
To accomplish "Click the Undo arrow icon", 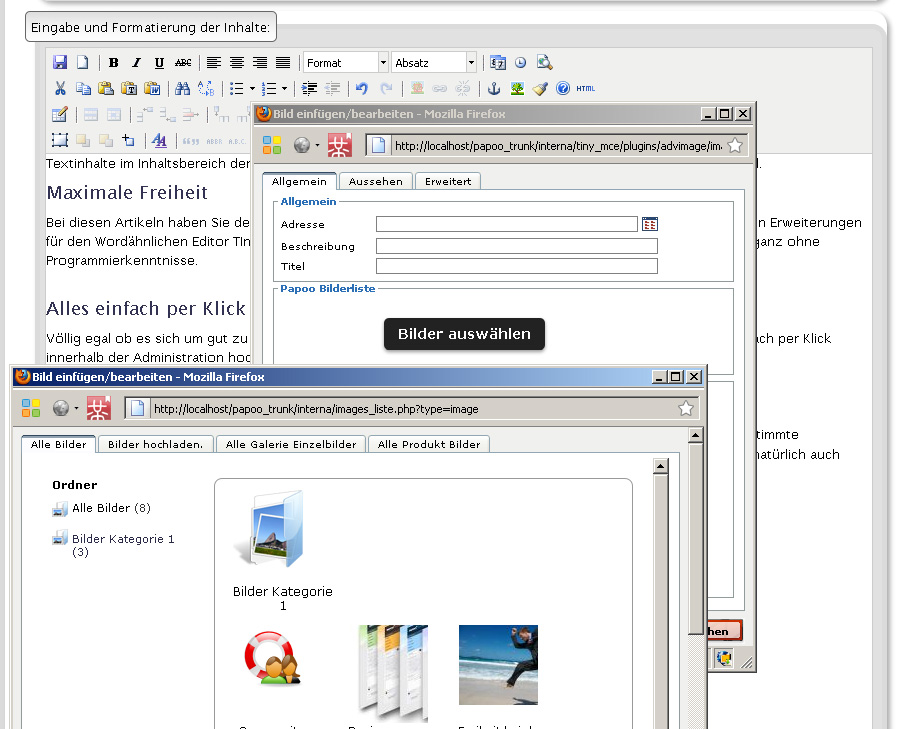I will click(x=362, y=89).
